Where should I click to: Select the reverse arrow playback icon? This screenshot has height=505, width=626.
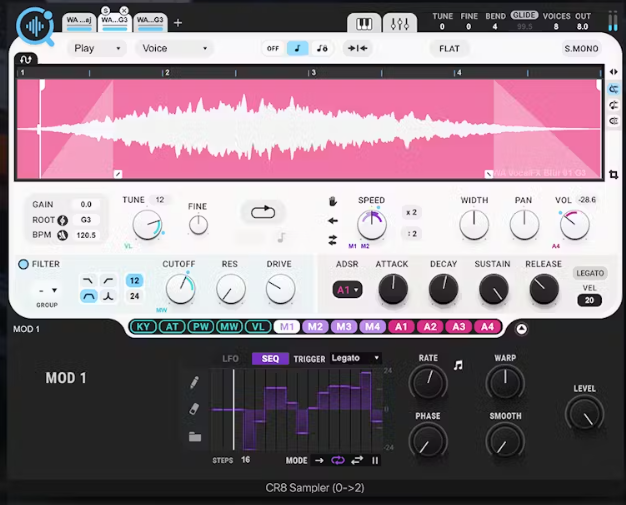coord(333,220)
